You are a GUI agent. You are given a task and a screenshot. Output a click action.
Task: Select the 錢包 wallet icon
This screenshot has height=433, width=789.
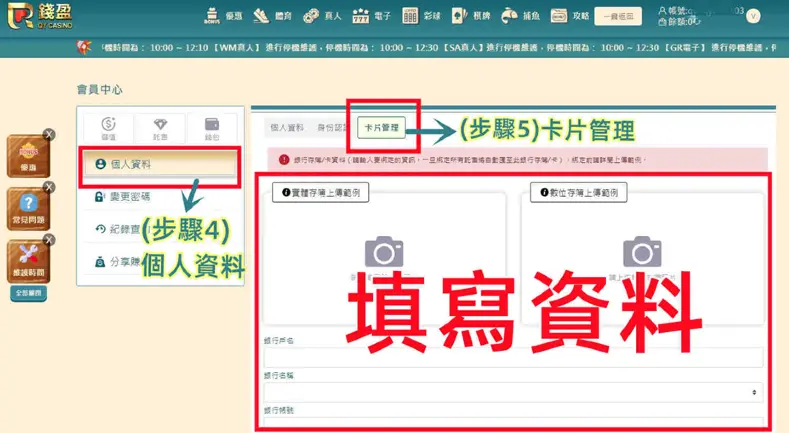(212, 128)
